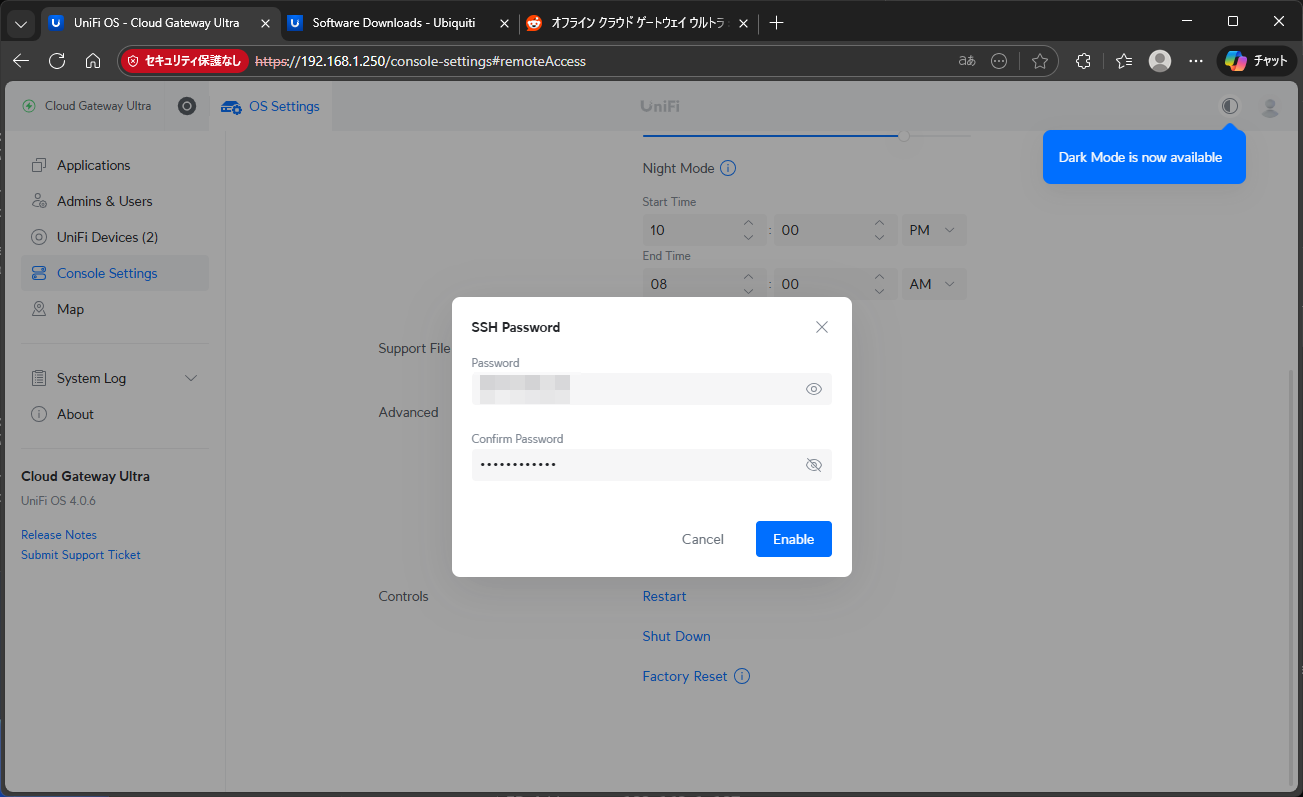This screenshot has width=1303, height=797.
Task: Open the user account avatar menu
Action: pyautogui.click(x=1270, y=107)
